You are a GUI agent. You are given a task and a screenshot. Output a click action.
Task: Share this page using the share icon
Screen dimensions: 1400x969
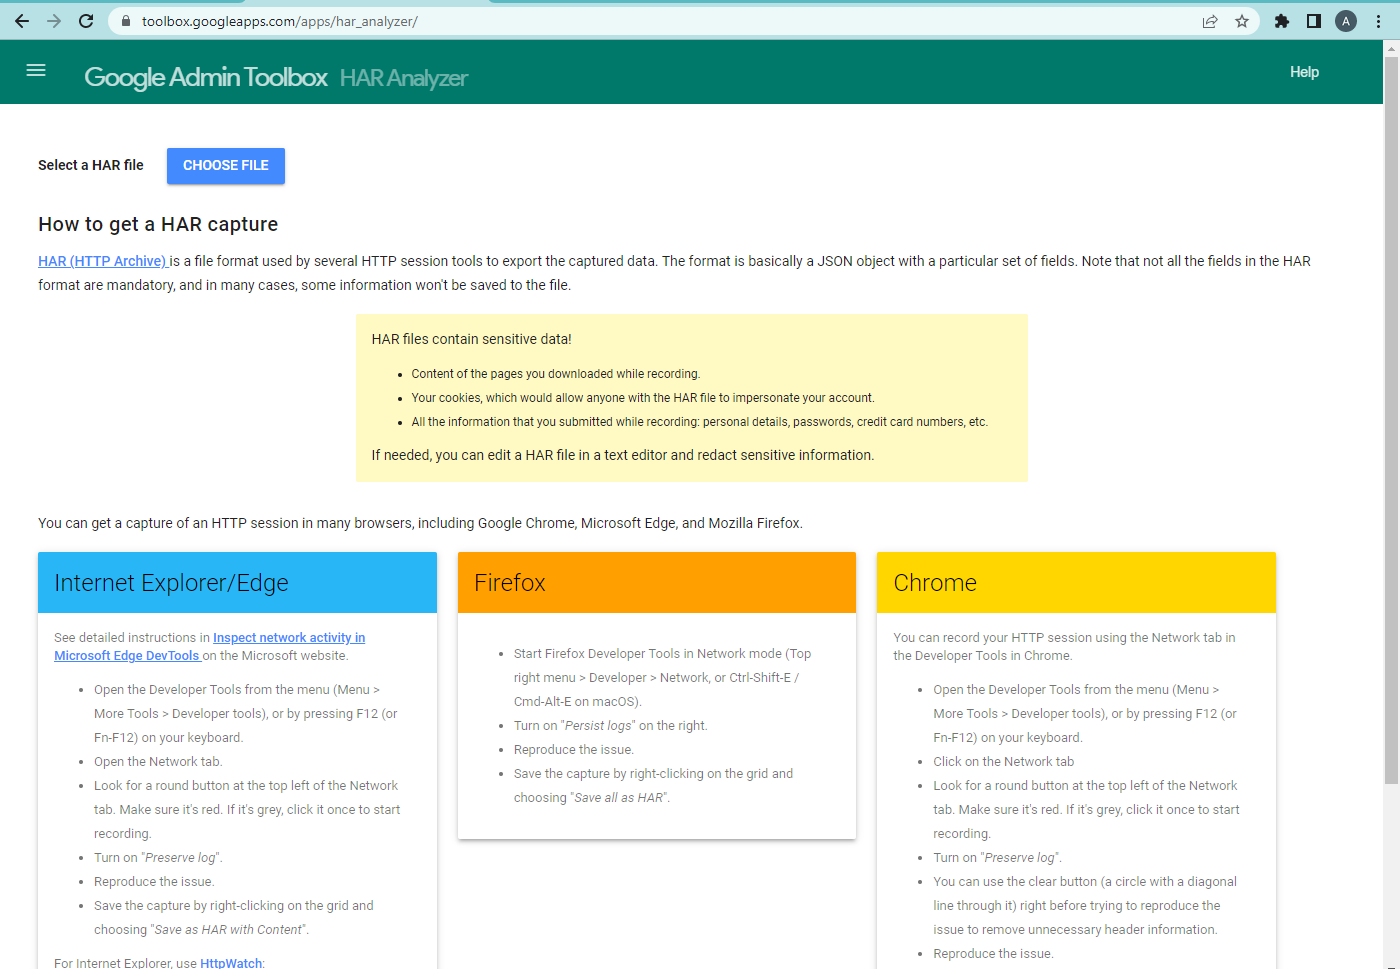pyautogui.click(x=1210, y=21)
